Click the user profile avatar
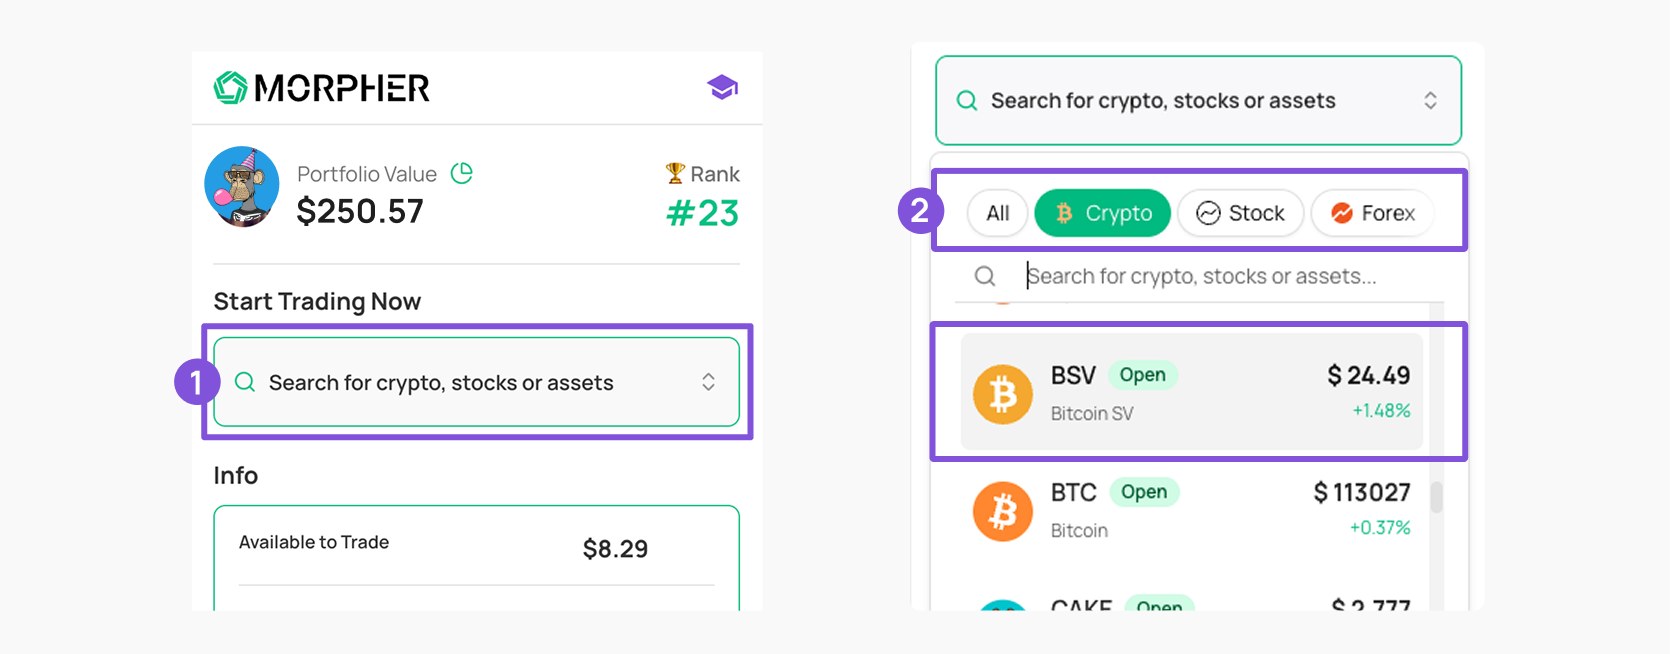Image resolution: width=1670 pixels, height=654 pixels. tap(242, 187)
